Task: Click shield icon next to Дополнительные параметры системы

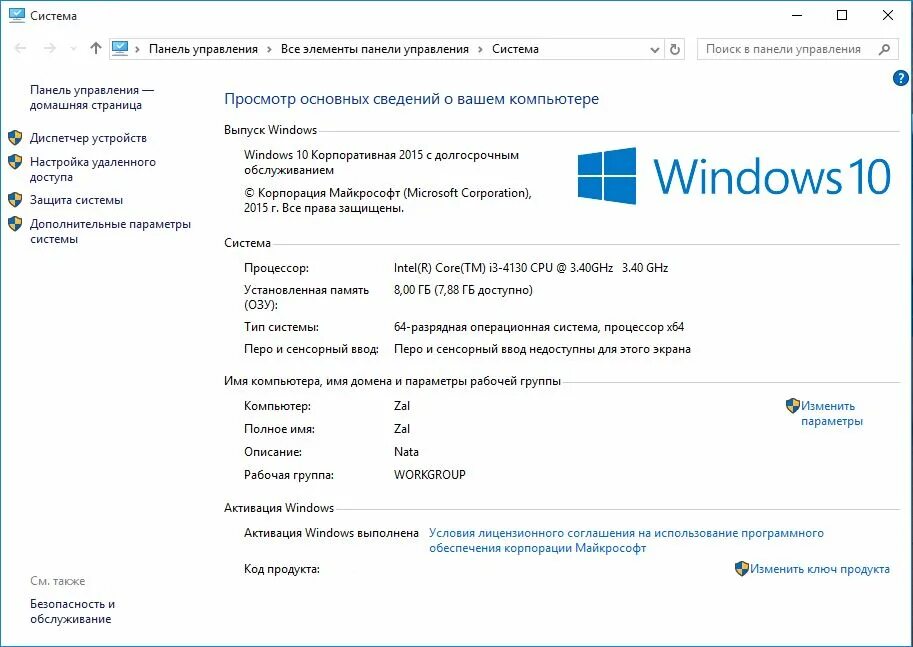Action: [15, 224]
